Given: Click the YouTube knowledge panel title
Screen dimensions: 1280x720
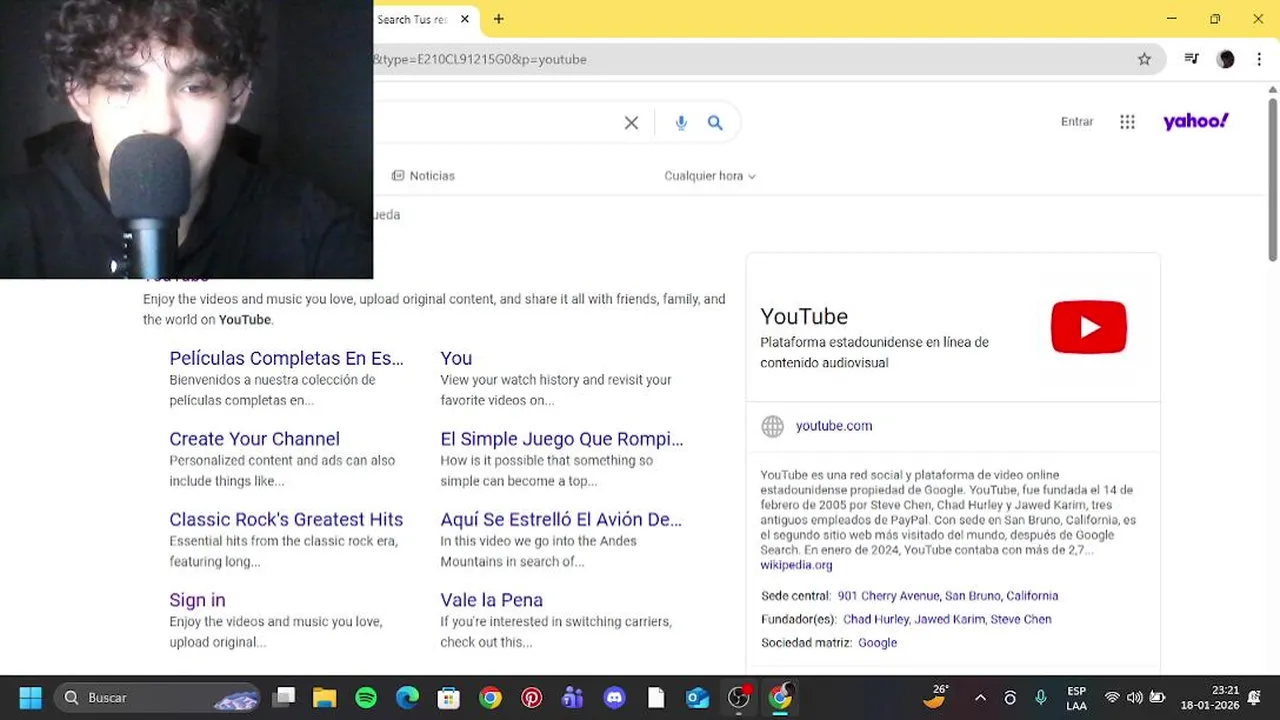Looking at the screenshot, I should tap(804, 316).
